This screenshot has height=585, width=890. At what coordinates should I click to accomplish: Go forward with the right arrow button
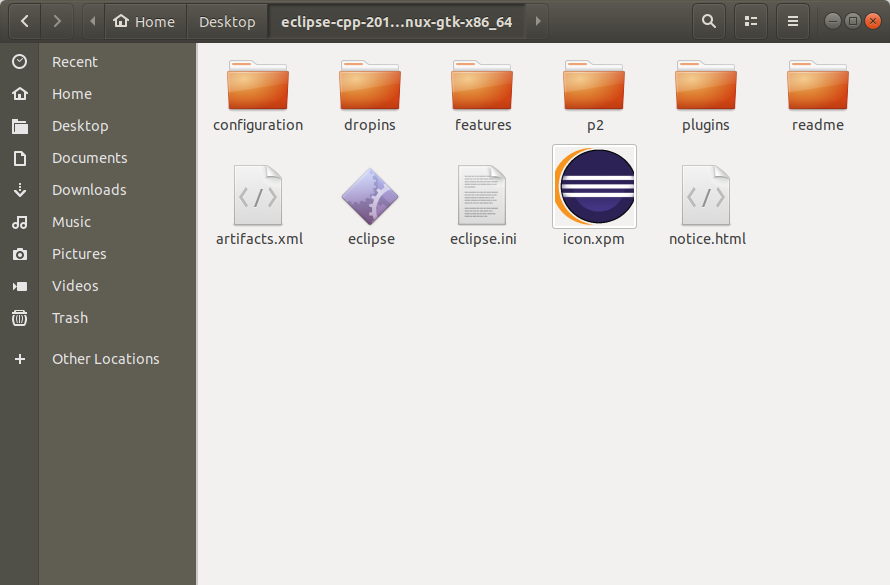click(x=57, y=22)
